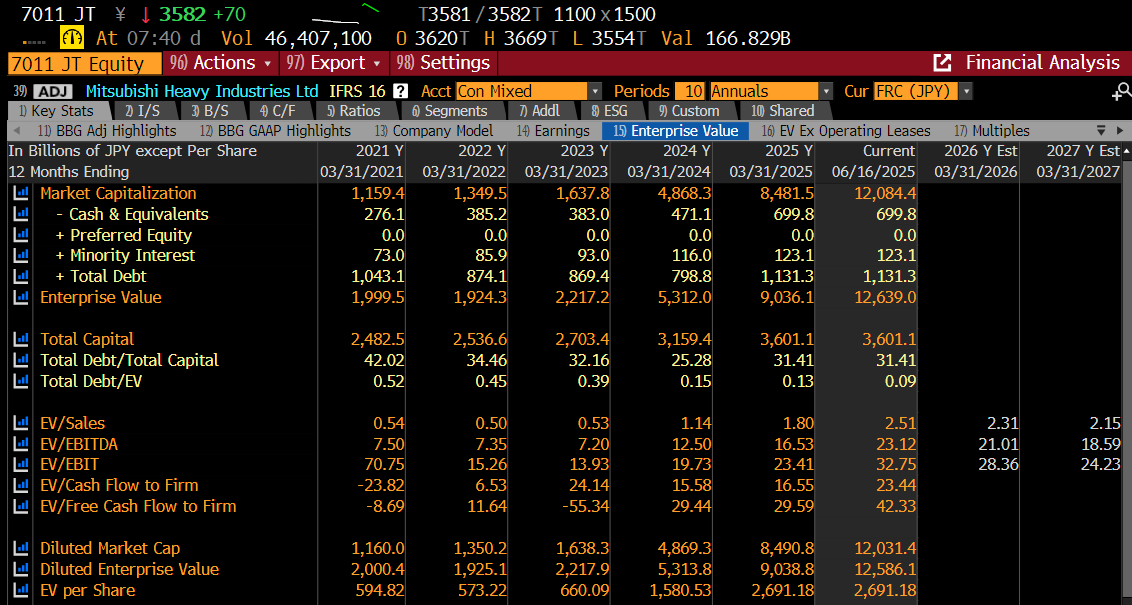The height and width of the screenshot is (605, 1132).
Task: Click the yellow delayed-quote clock icon
Action: click(72, 38)
